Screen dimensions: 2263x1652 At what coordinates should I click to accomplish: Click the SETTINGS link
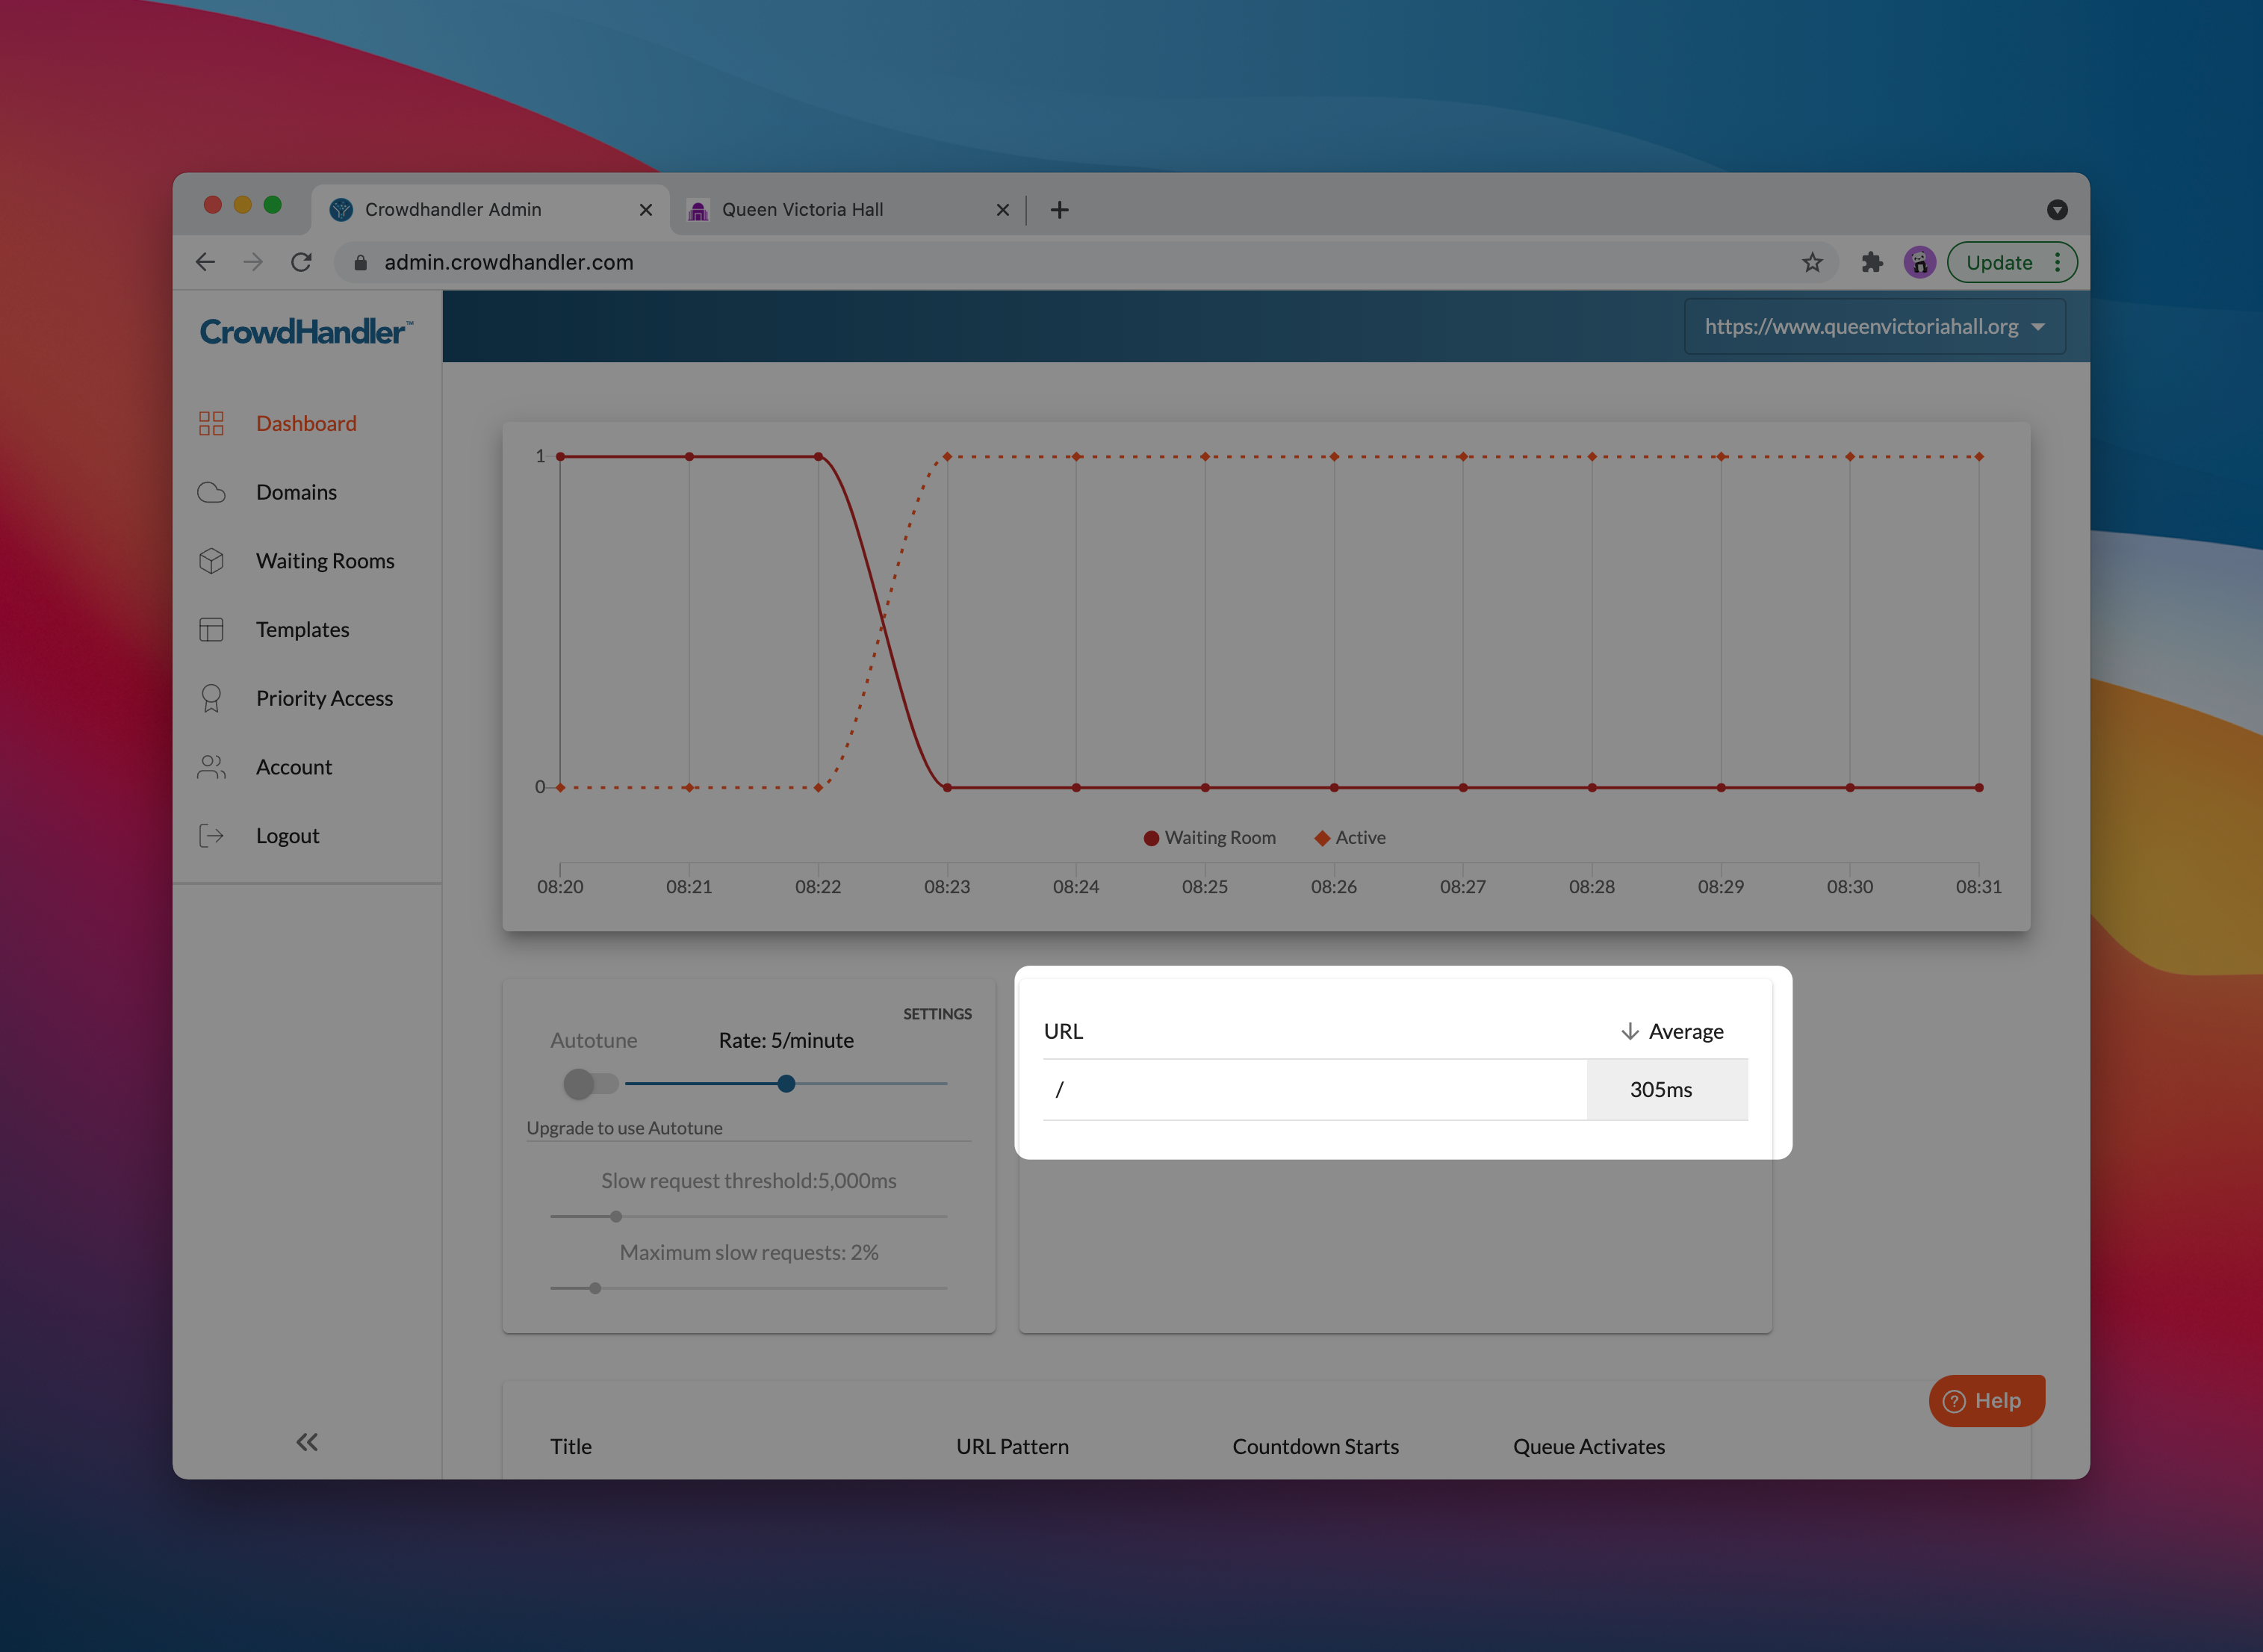pos(937,1013)
